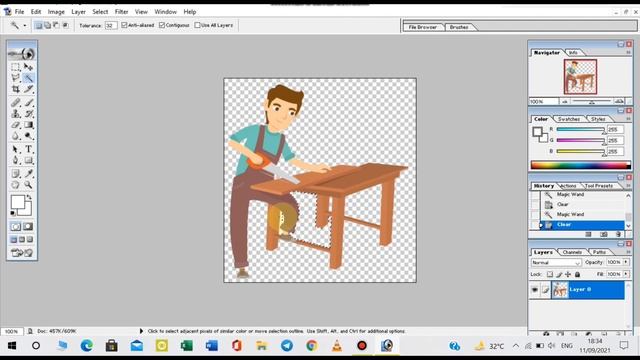The height and width of the screenshot is (360, 640).
Task: Enable Lock image pixels
Action: [x=559, y=274]
